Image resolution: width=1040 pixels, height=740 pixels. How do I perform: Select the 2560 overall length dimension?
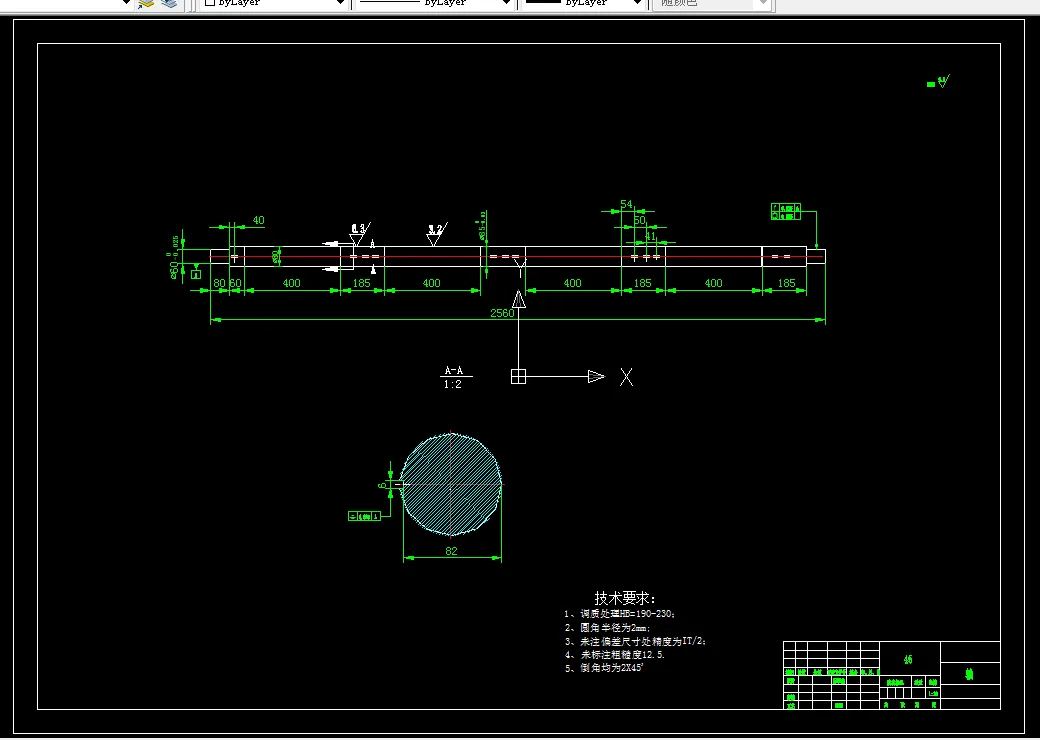click(x=502, y=313)
